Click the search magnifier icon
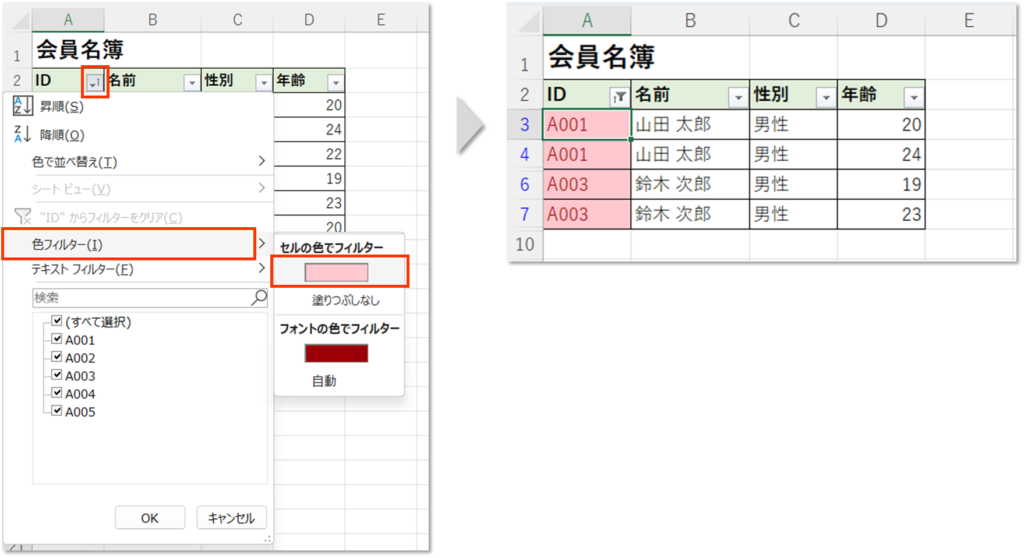The width and height of the screenshot is (1024, 558). pos(259,297)
